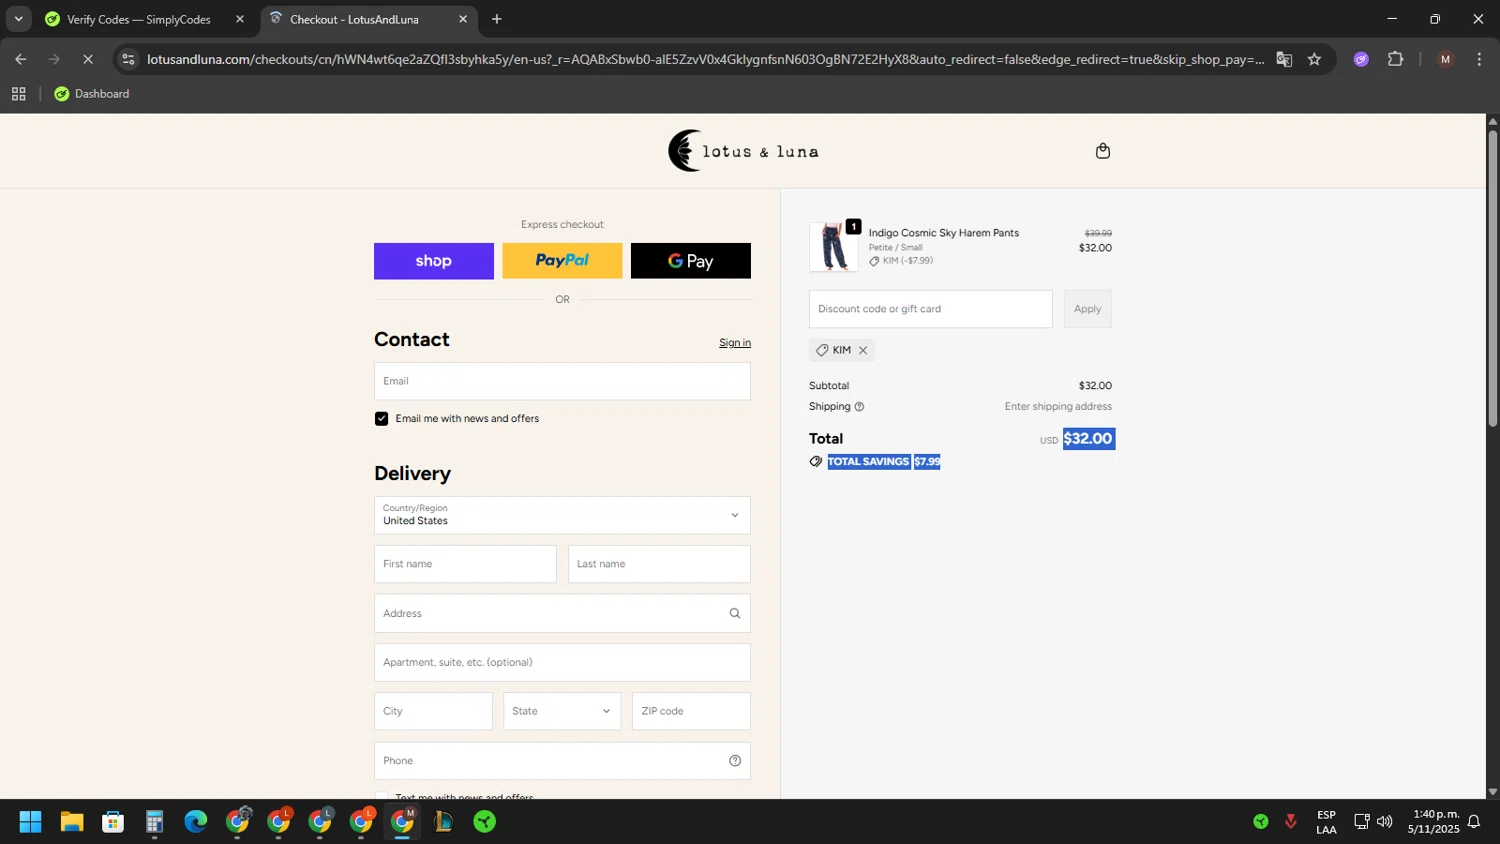Open File Explorer from taskbar
1500x844 pixels.
(72, 822)
